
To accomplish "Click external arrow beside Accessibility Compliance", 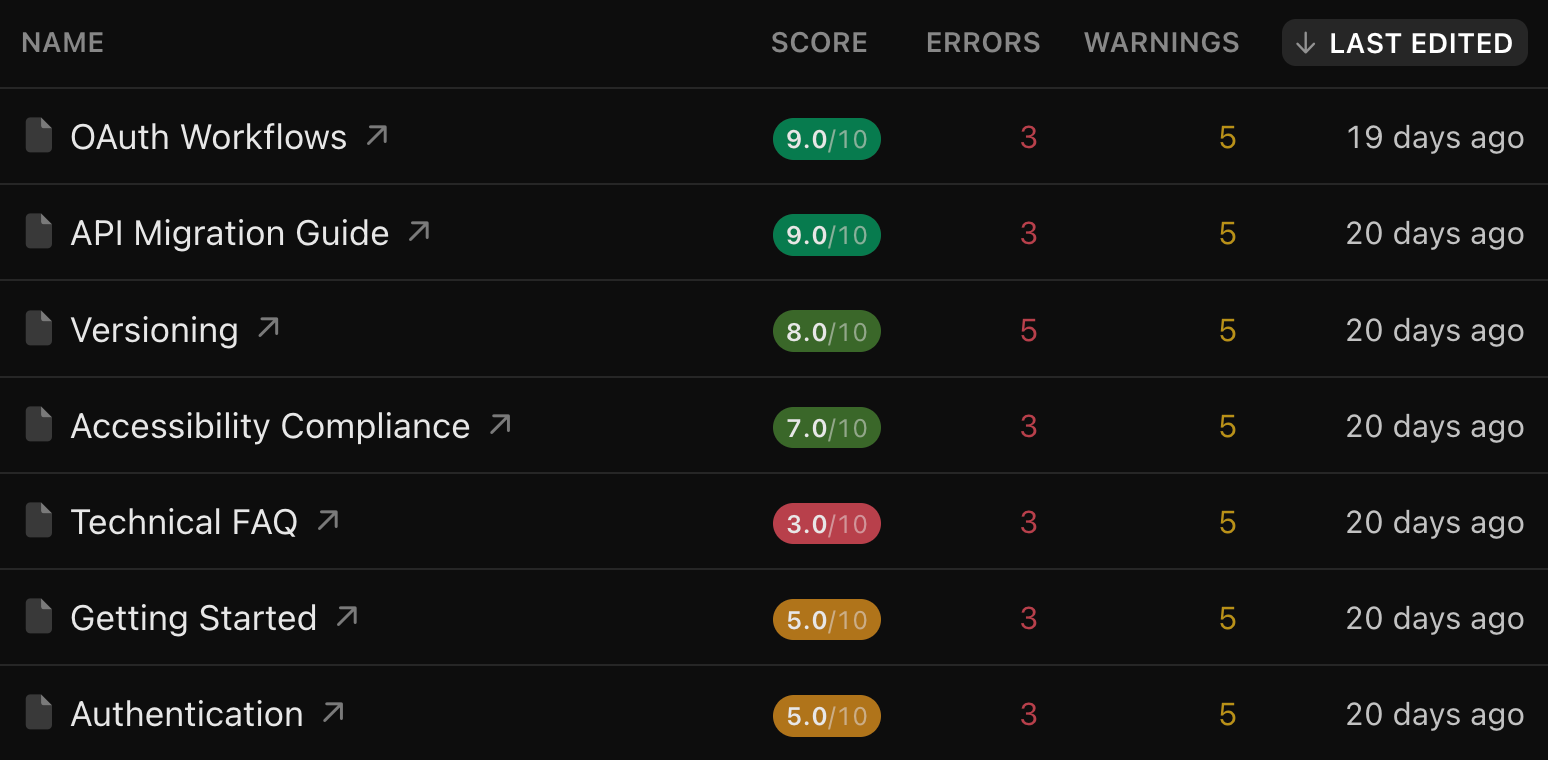I will (x=500, y=424).
